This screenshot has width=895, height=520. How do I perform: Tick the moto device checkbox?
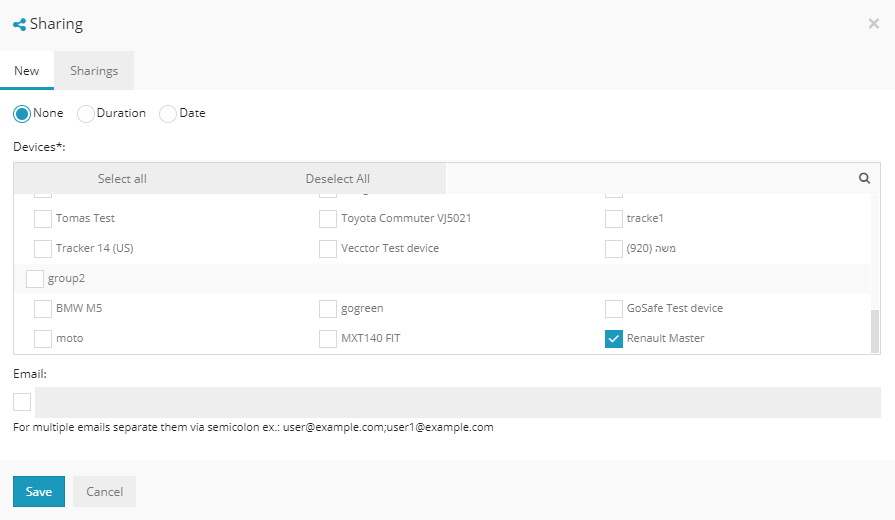pos(43,339)
